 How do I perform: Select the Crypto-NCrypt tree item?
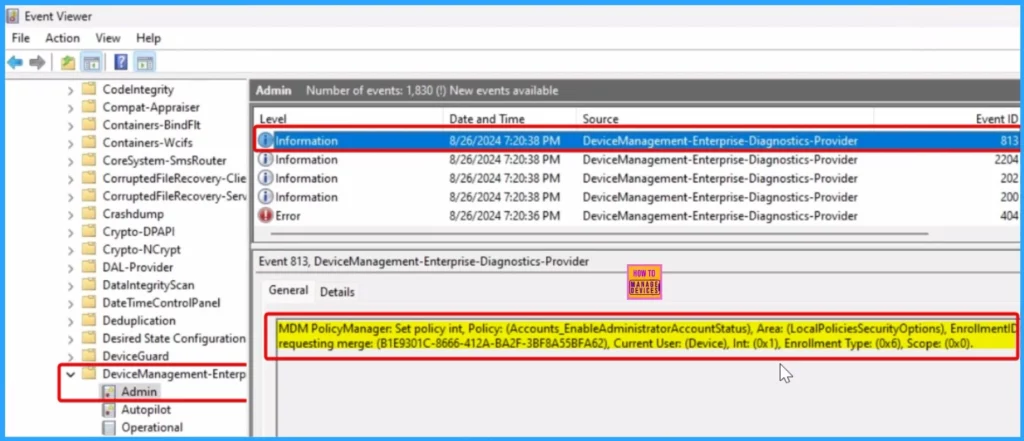141,250
